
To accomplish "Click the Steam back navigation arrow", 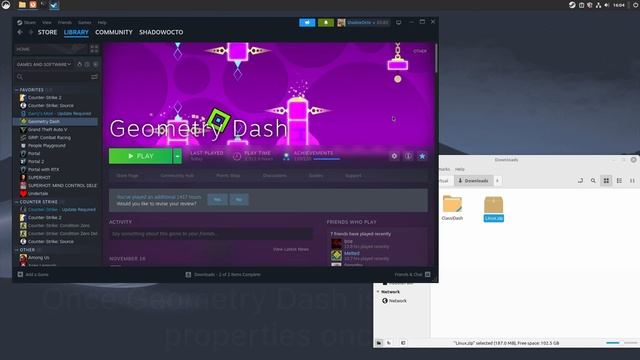I will (x=20, y=32).
